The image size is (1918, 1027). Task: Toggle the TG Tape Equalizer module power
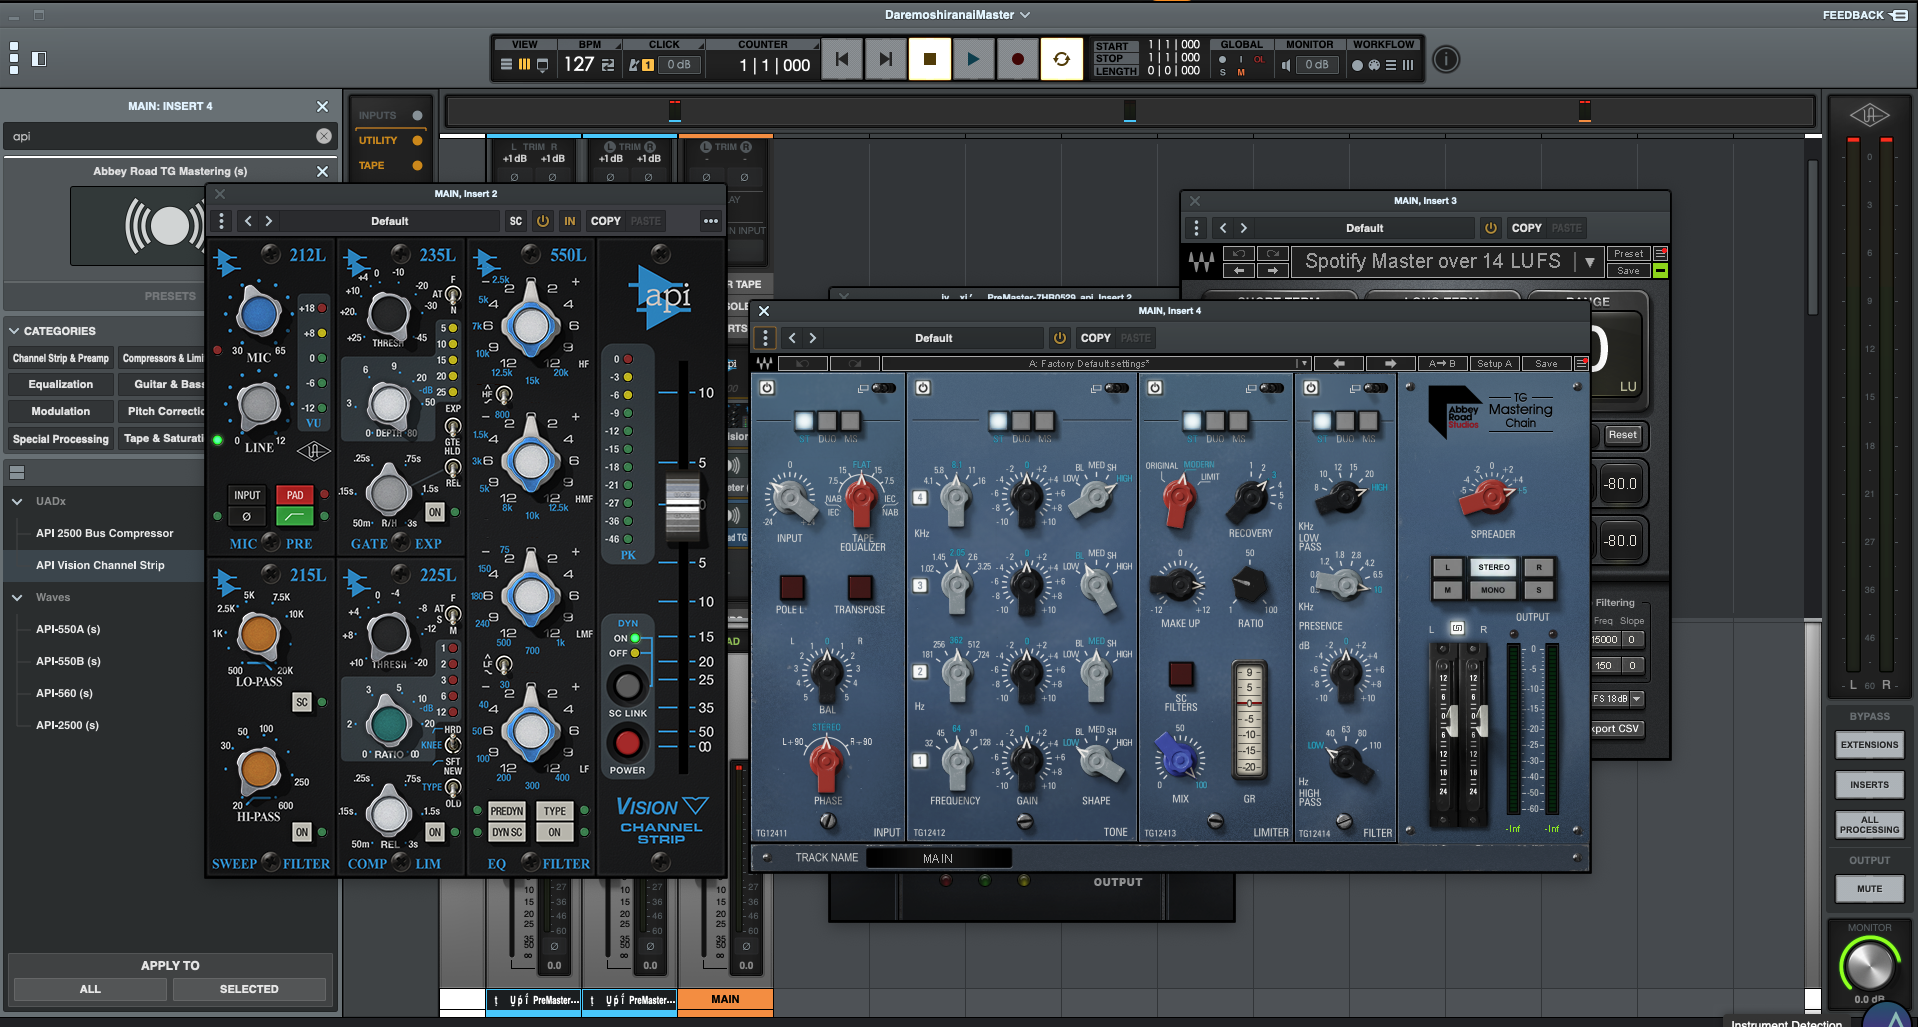pos(767,388)
